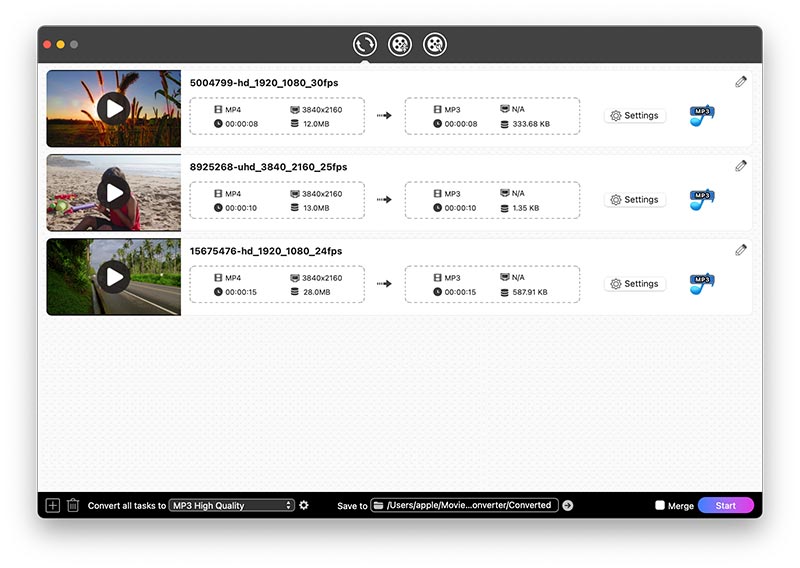Click MP3 format icon for 5004799-hd_1920_1080_30fps

click(x=702, y=116)
